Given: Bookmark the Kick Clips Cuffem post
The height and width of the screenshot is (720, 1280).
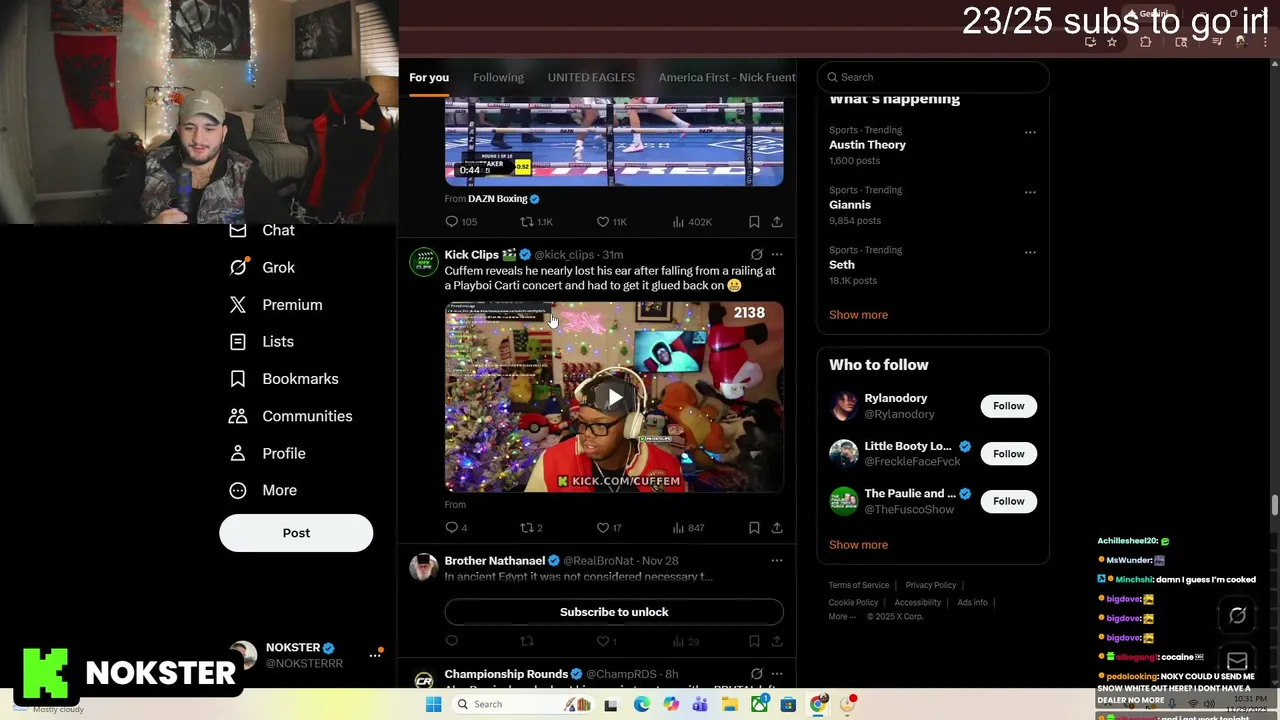Looking at the screenshot, I should pos(754,528).
